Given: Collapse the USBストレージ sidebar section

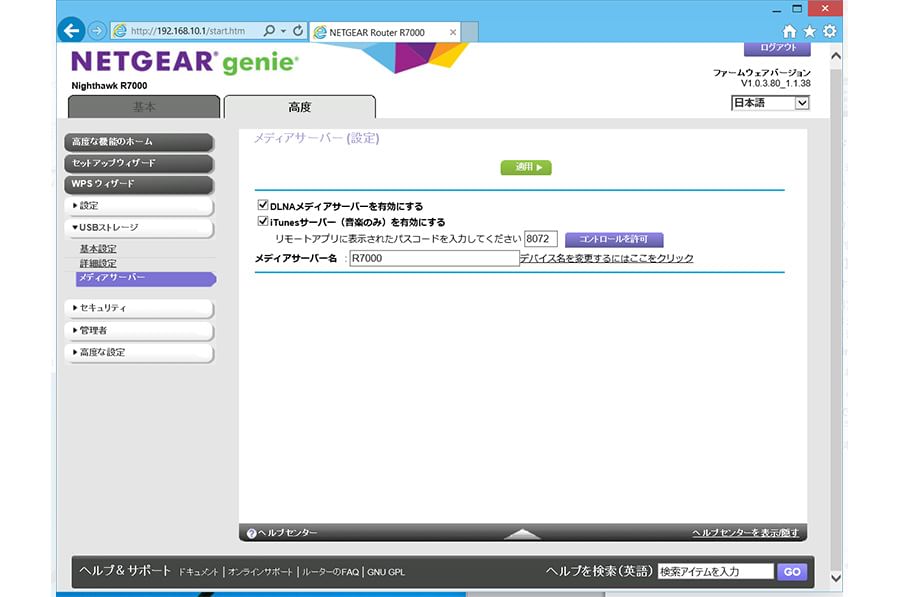Looking at the screenshot, I should point(140,228).
